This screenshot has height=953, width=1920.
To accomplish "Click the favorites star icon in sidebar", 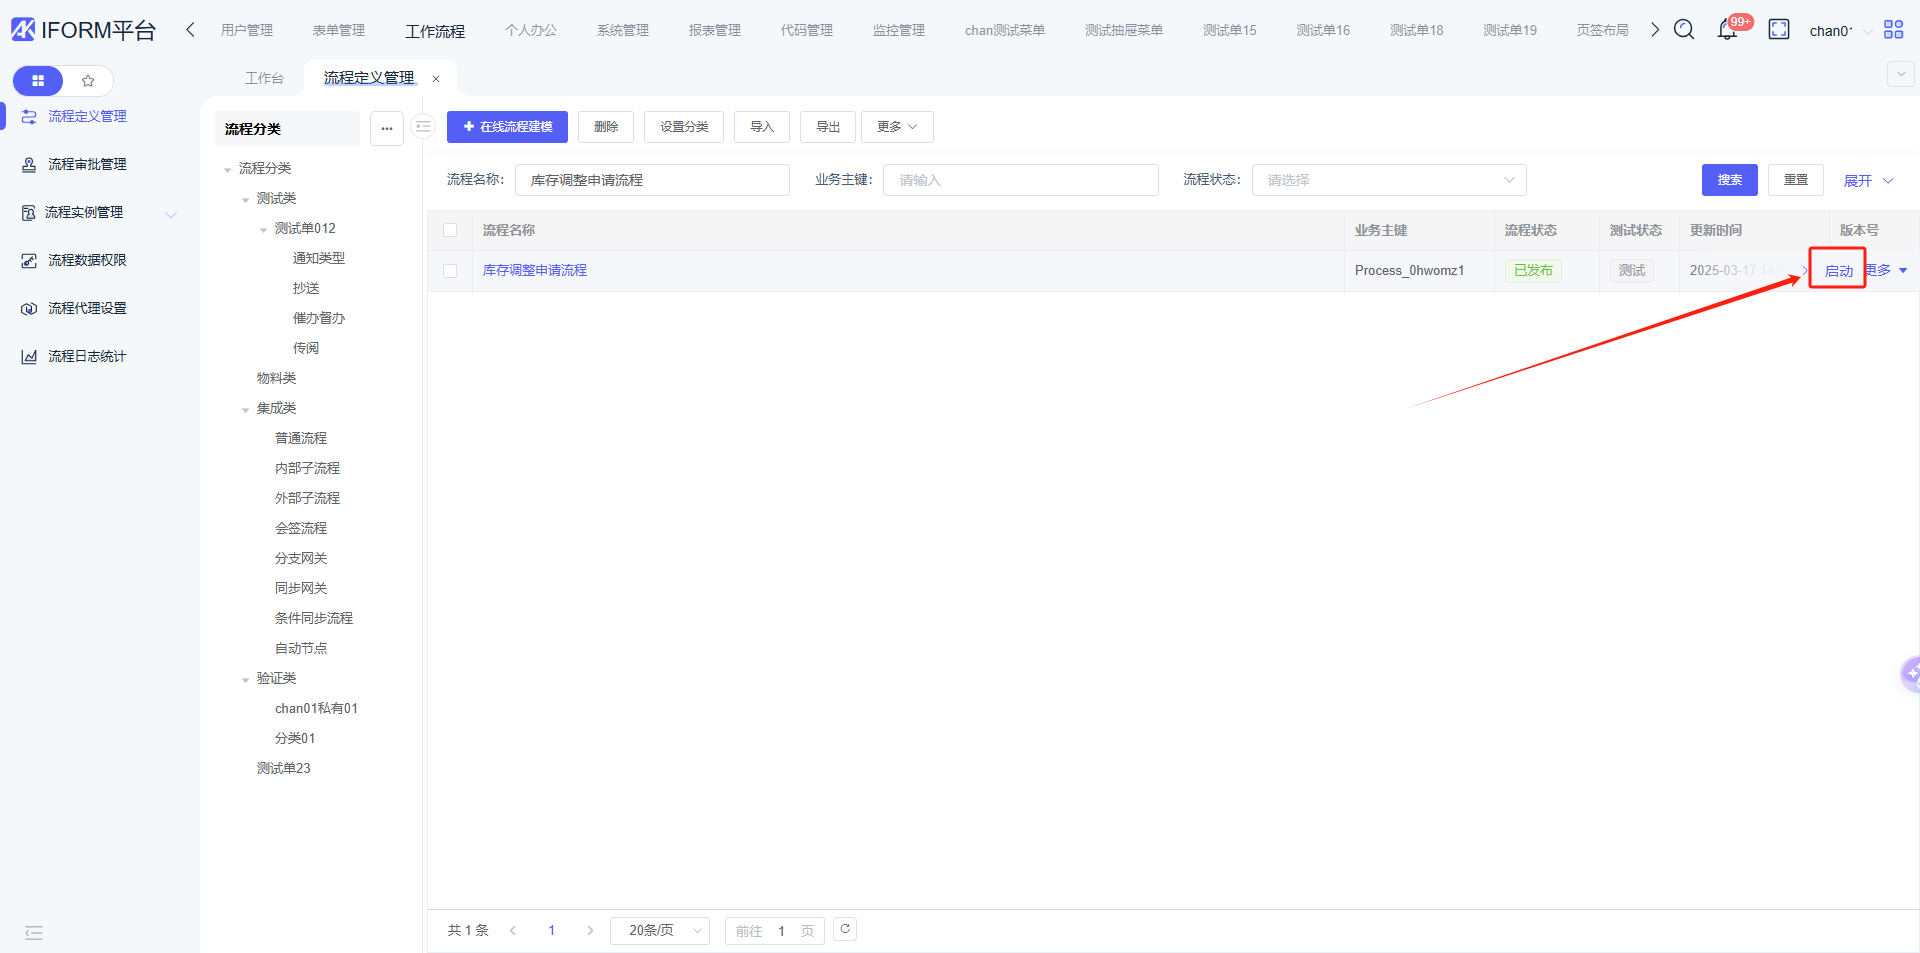I will (88, 81).
